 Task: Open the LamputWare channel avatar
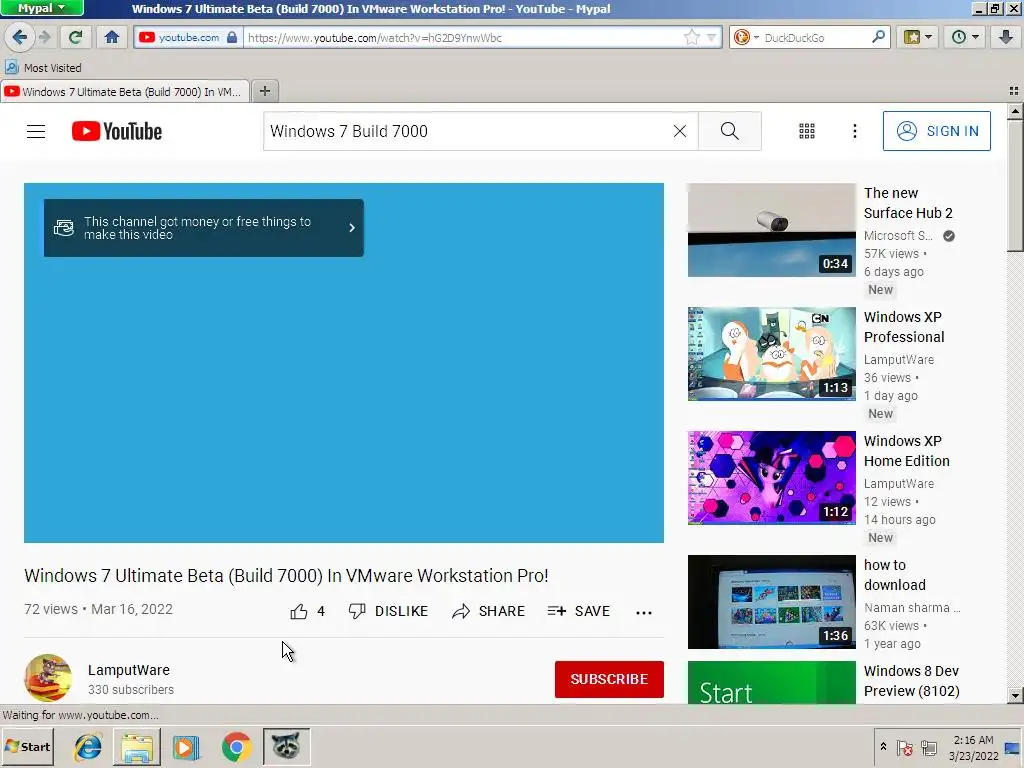click(x=48, y=678)
